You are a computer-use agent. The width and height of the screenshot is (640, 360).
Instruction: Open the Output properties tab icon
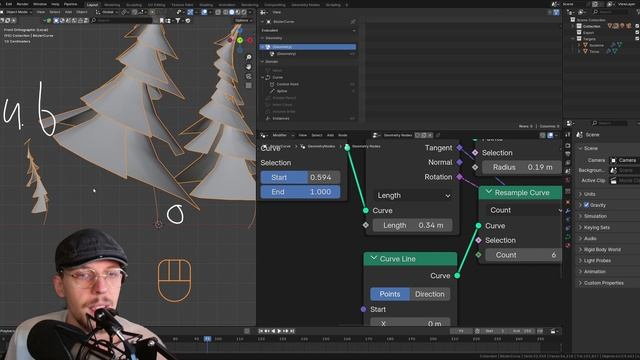(568, 154)
